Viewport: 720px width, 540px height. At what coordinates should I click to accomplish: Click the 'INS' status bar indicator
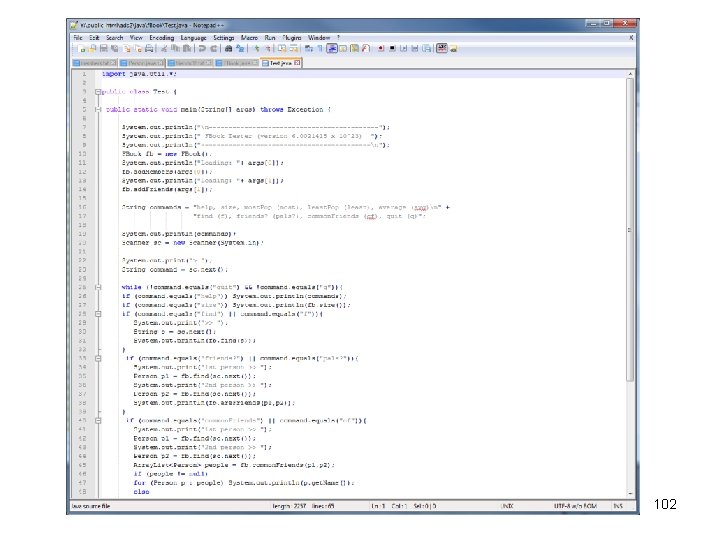pyautogui.click(x=618, y=506)
